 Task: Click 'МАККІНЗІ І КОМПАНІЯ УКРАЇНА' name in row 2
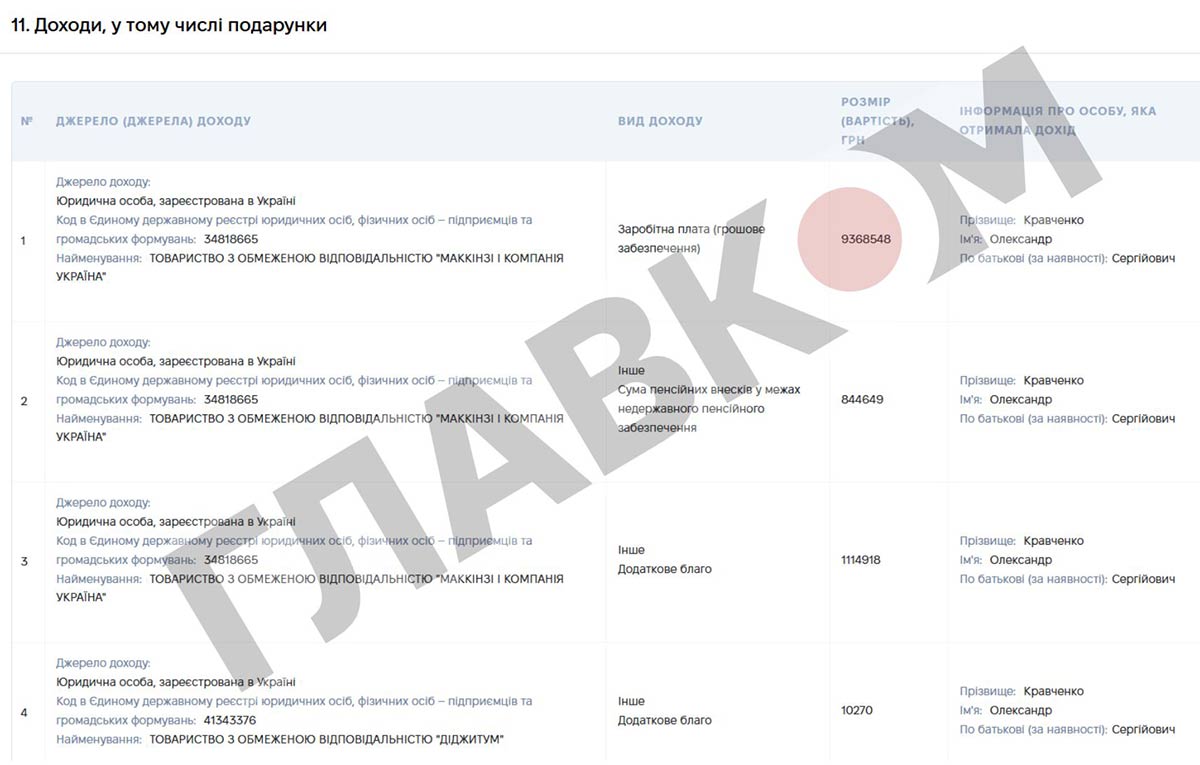pyautogui.click(x=310, y=428)
